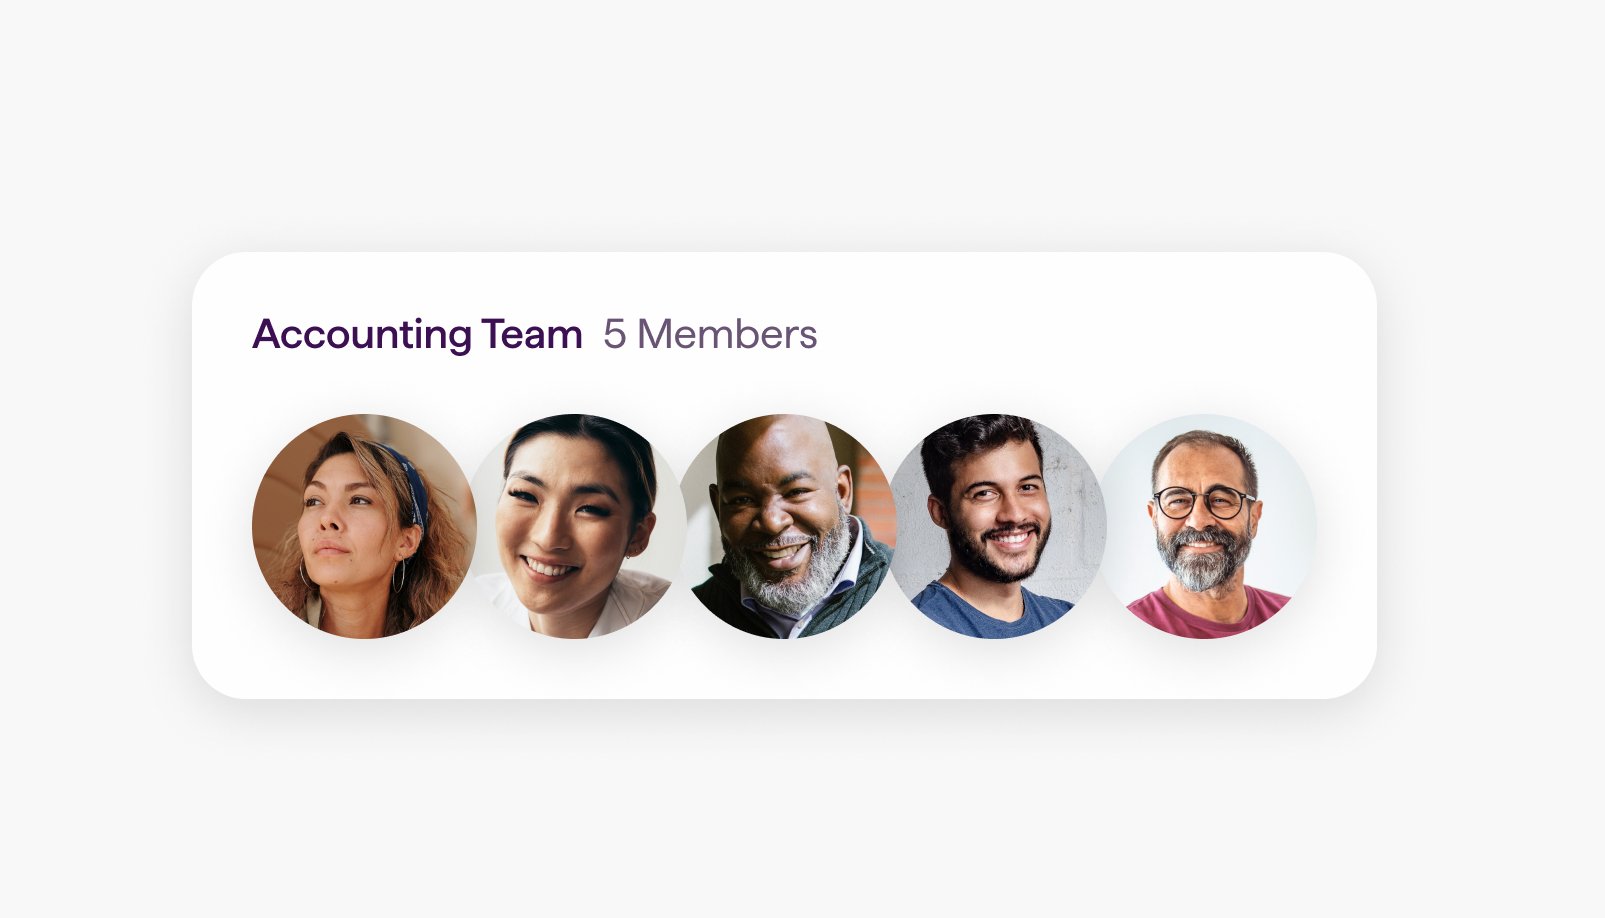The image size is (1605, 918).
Task: Click the Accounting Team title
Action: [417, 334]
